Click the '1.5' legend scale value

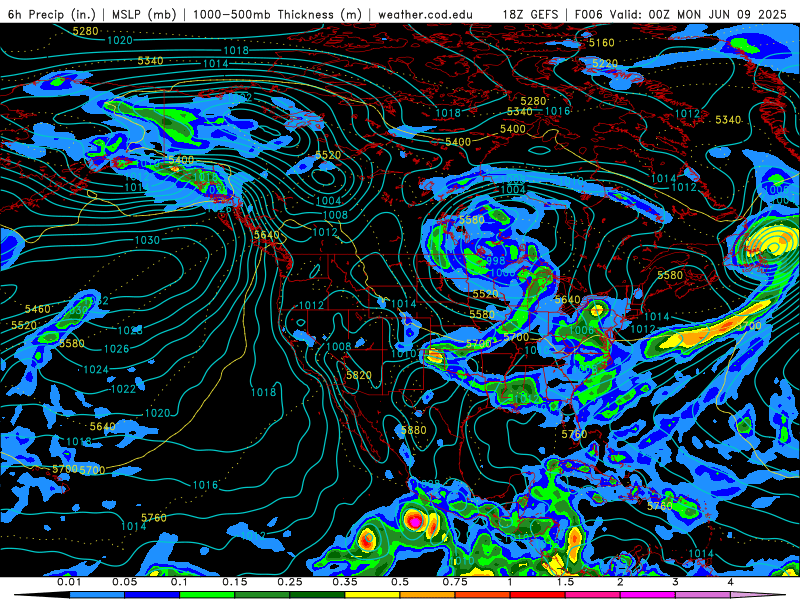pyautogui.click(x=565, y=582)
